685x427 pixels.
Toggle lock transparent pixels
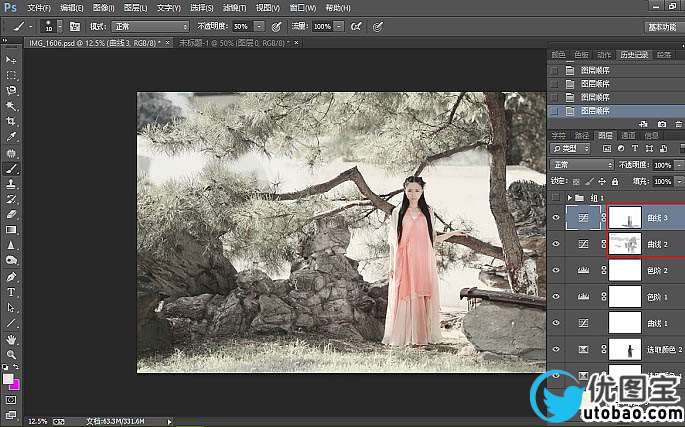point(577,181)
